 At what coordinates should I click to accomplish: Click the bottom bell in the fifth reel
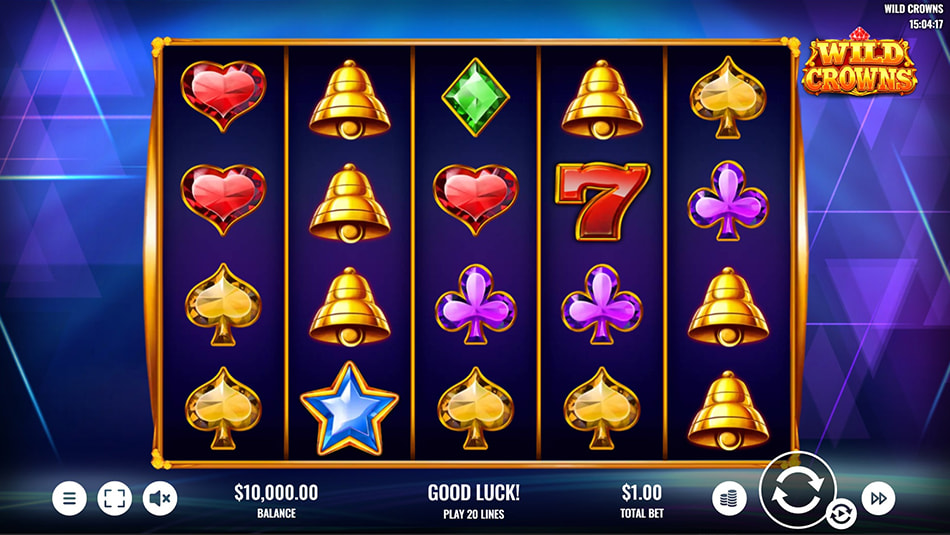click(x=728, y=410)
